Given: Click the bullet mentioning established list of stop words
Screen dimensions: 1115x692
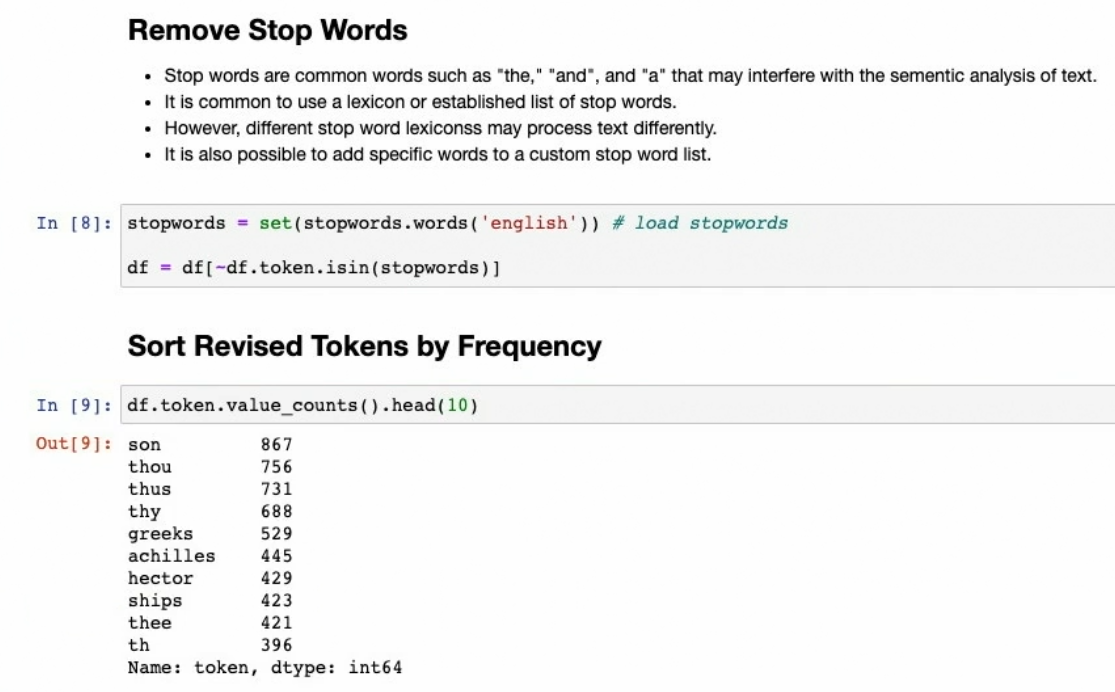Looking at the screenshot, I should [x=436, y=102].
